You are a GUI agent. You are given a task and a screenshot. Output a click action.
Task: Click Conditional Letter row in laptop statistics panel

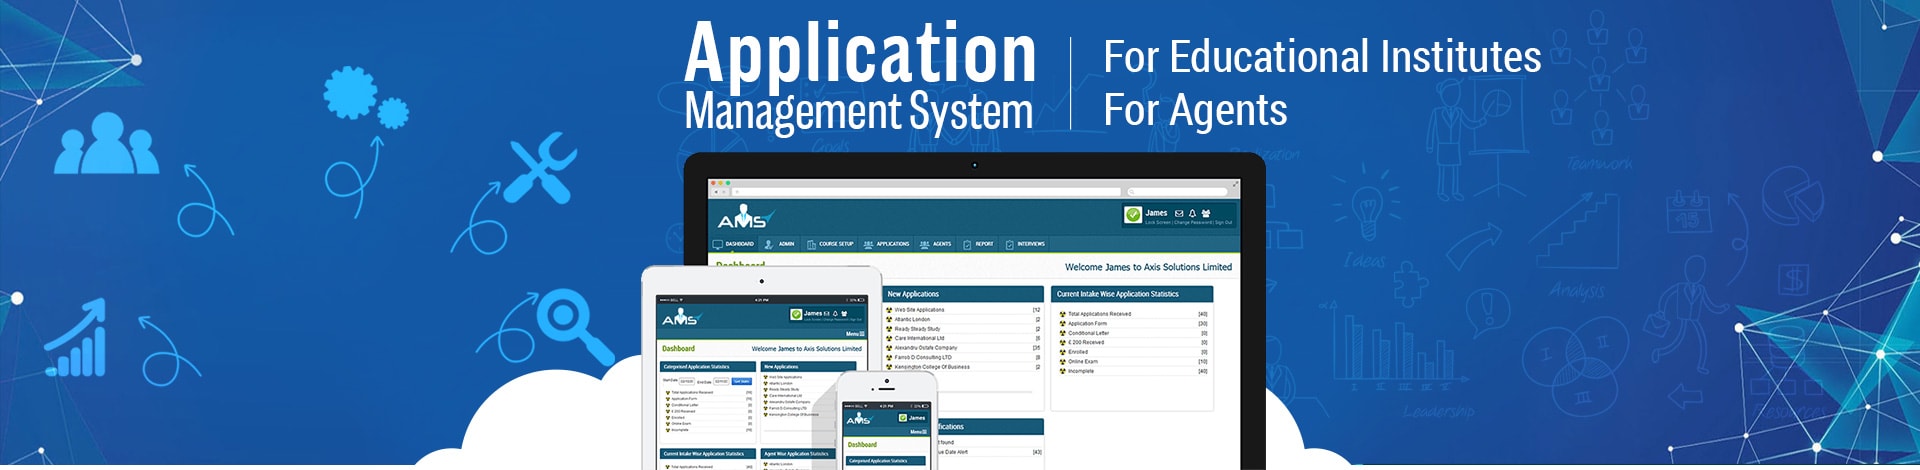1133,333
